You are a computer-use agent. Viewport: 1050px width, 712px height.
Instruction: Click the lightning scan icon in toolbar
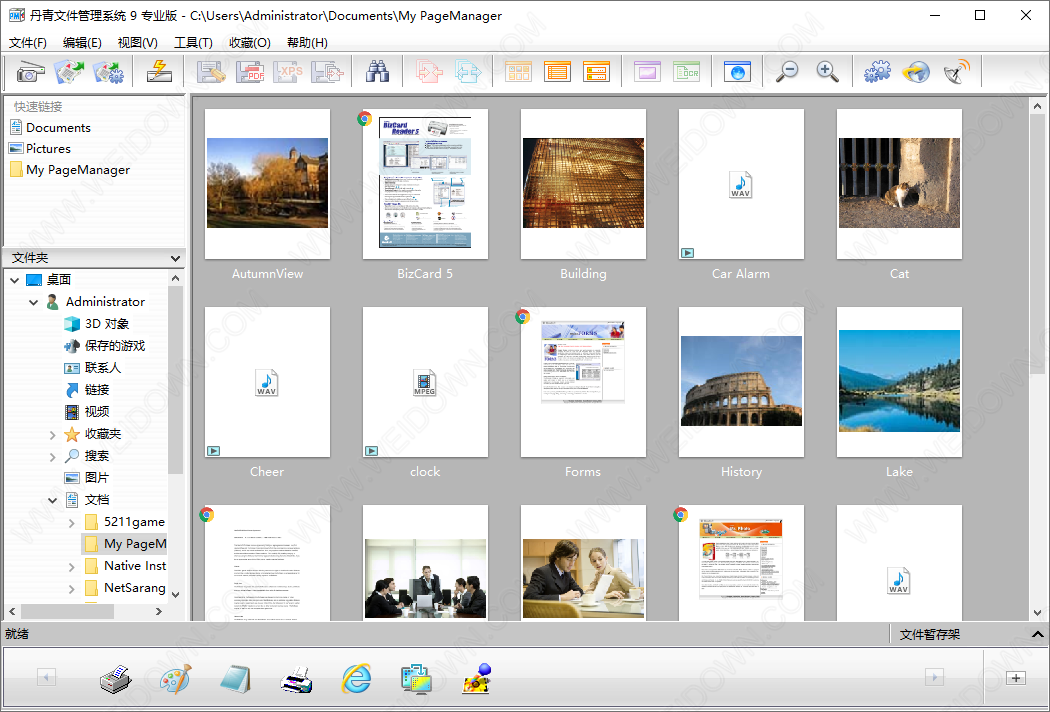[x=159, y=71]
